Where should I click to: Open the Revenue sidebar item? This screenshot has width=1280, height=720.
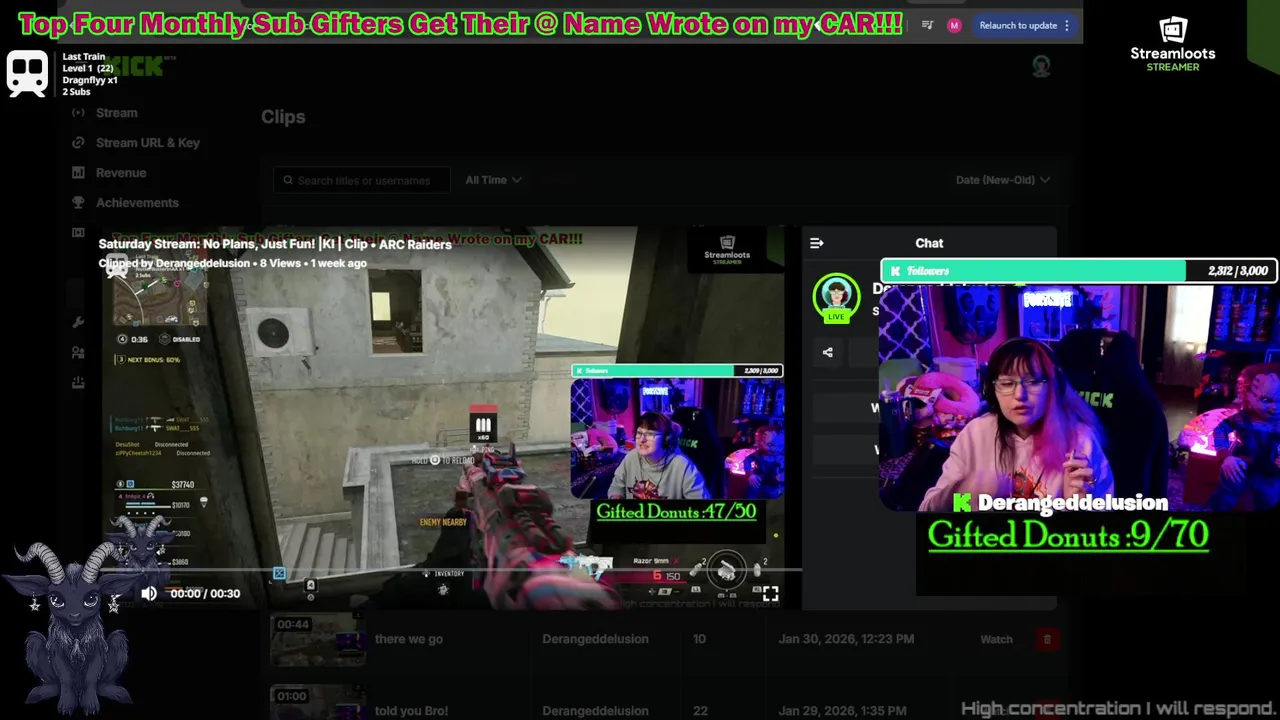121,173
